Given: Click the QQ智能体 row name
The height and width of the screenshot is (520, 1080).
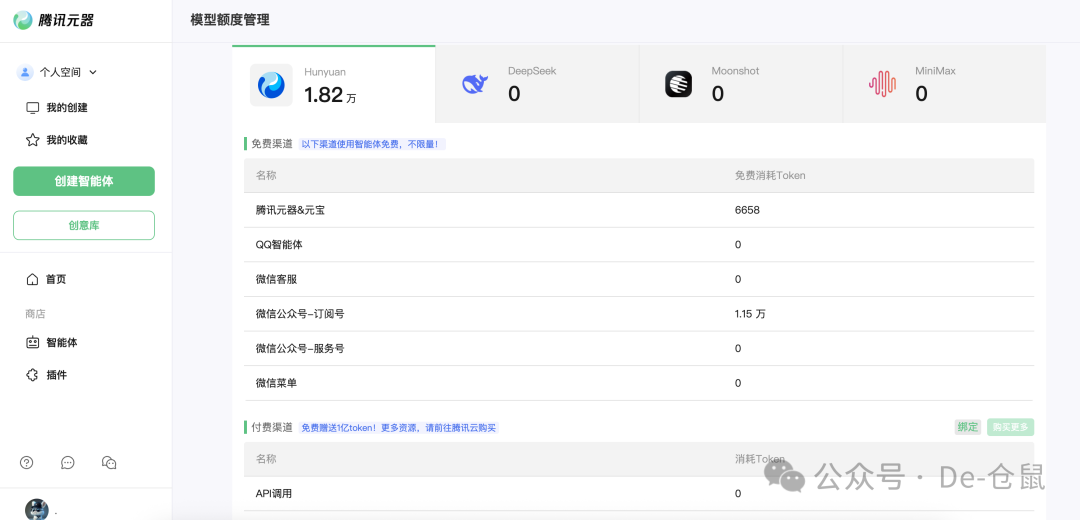Looking at the screenshot, I should point(281,245).
